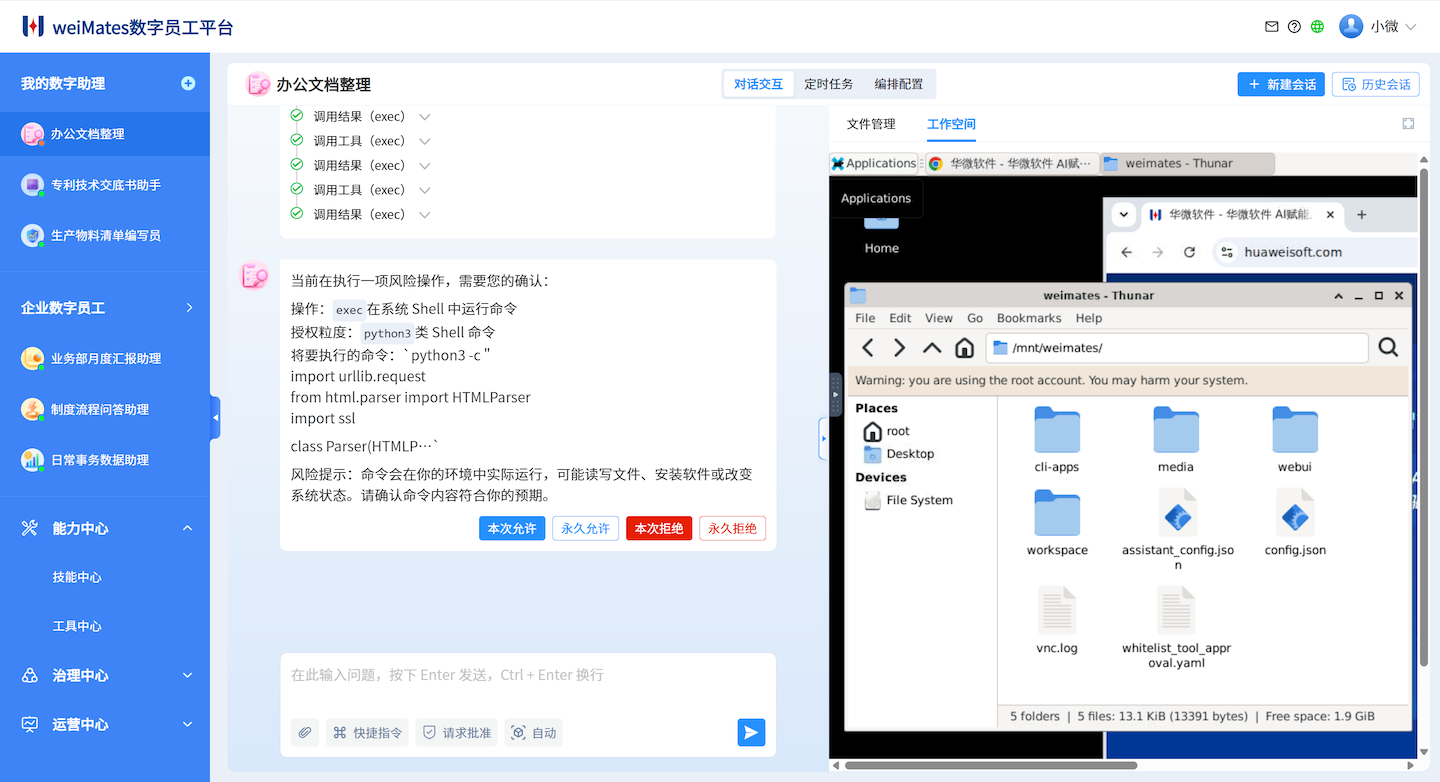This screenshot has height=782, width=1440.
Task: Click the chat message input field
Action: coord(528,676)
